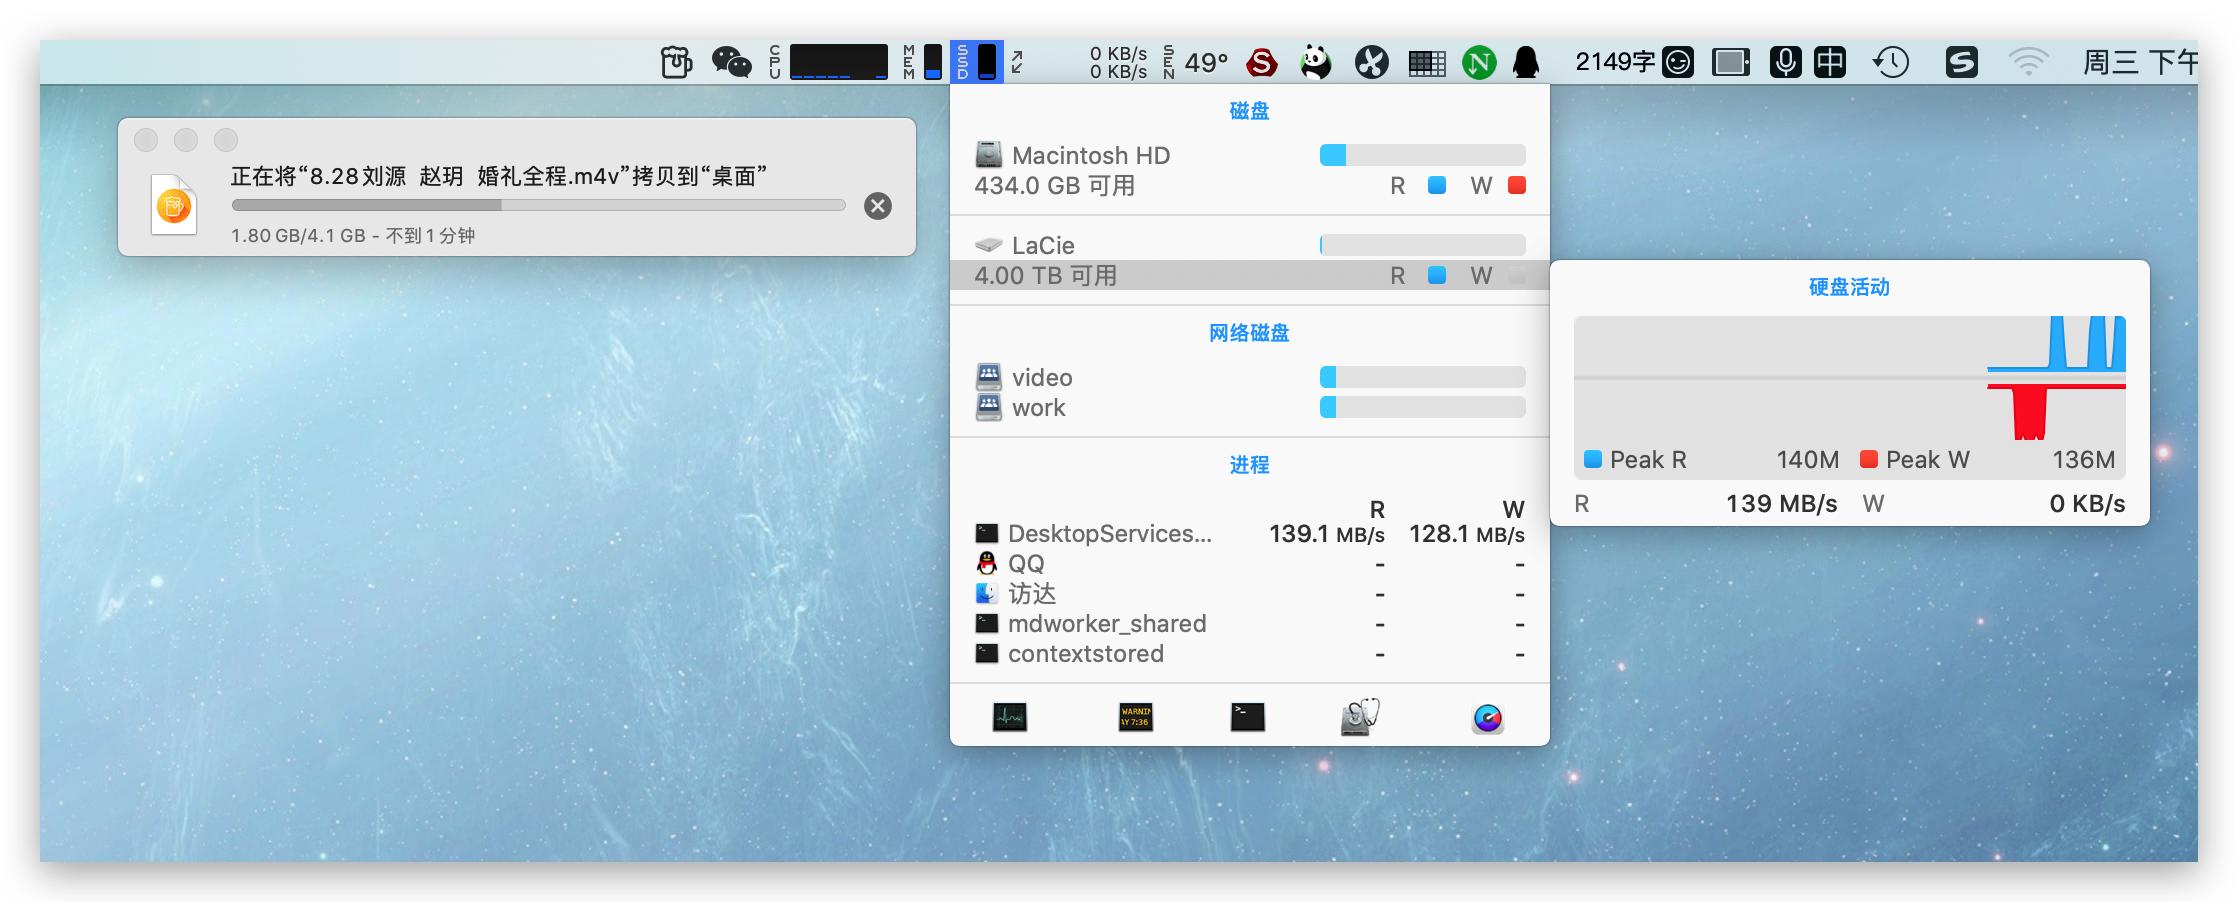The image size is (2238, 902).
Task: Open the 49° temperature sensor display
Action: [x=1205, y=62]
